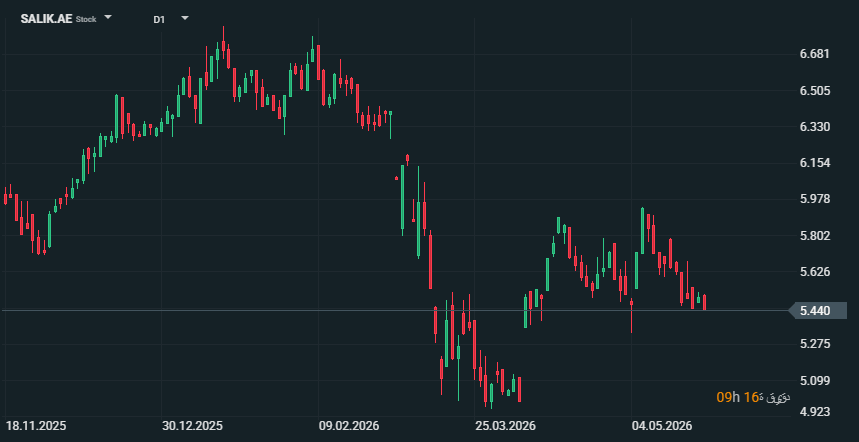Click the 6.681 price axis label
The height and width of the screenshot is (442, 859).
pyautogui.click(x=815, y=54)
